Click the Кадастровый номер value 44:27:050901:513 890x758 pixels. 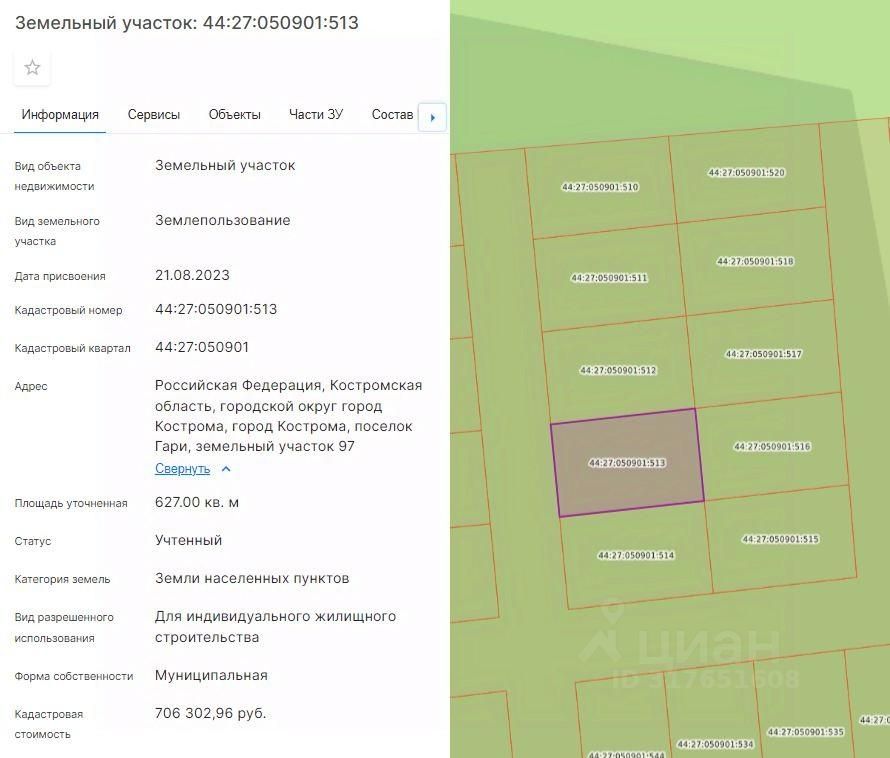(216, 309)
